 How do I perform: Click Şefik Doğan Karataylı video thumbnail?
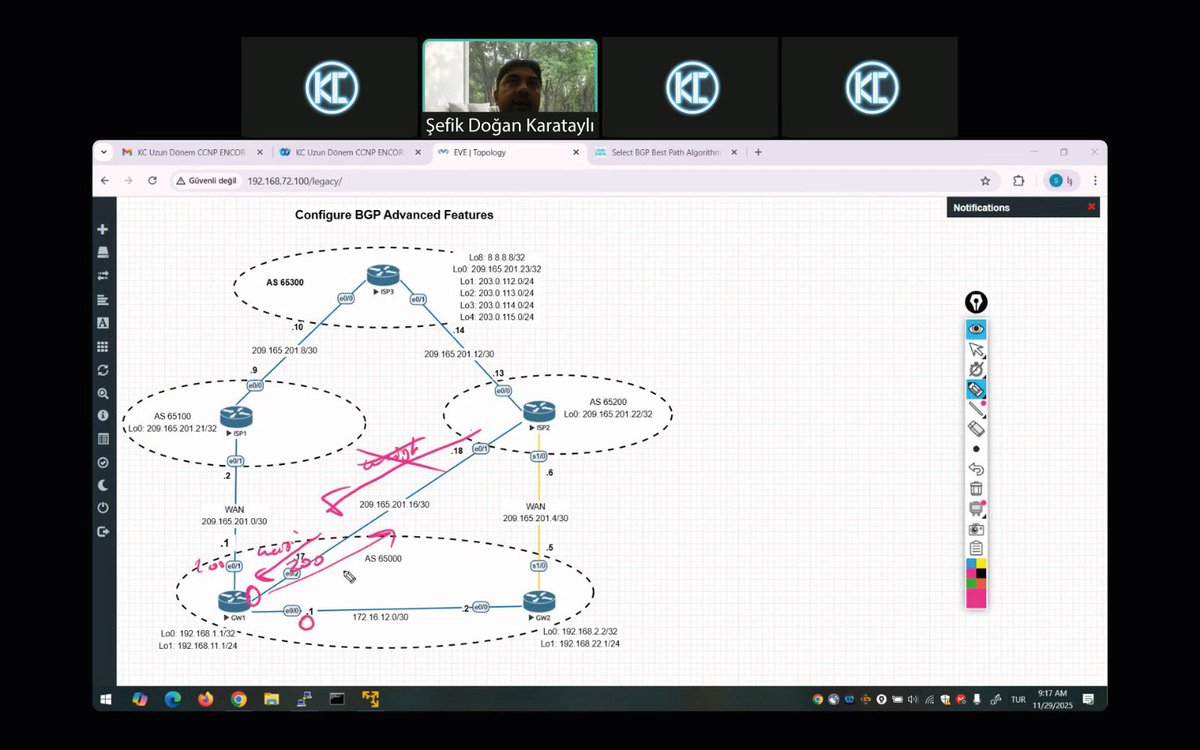[x=510, y=87]
